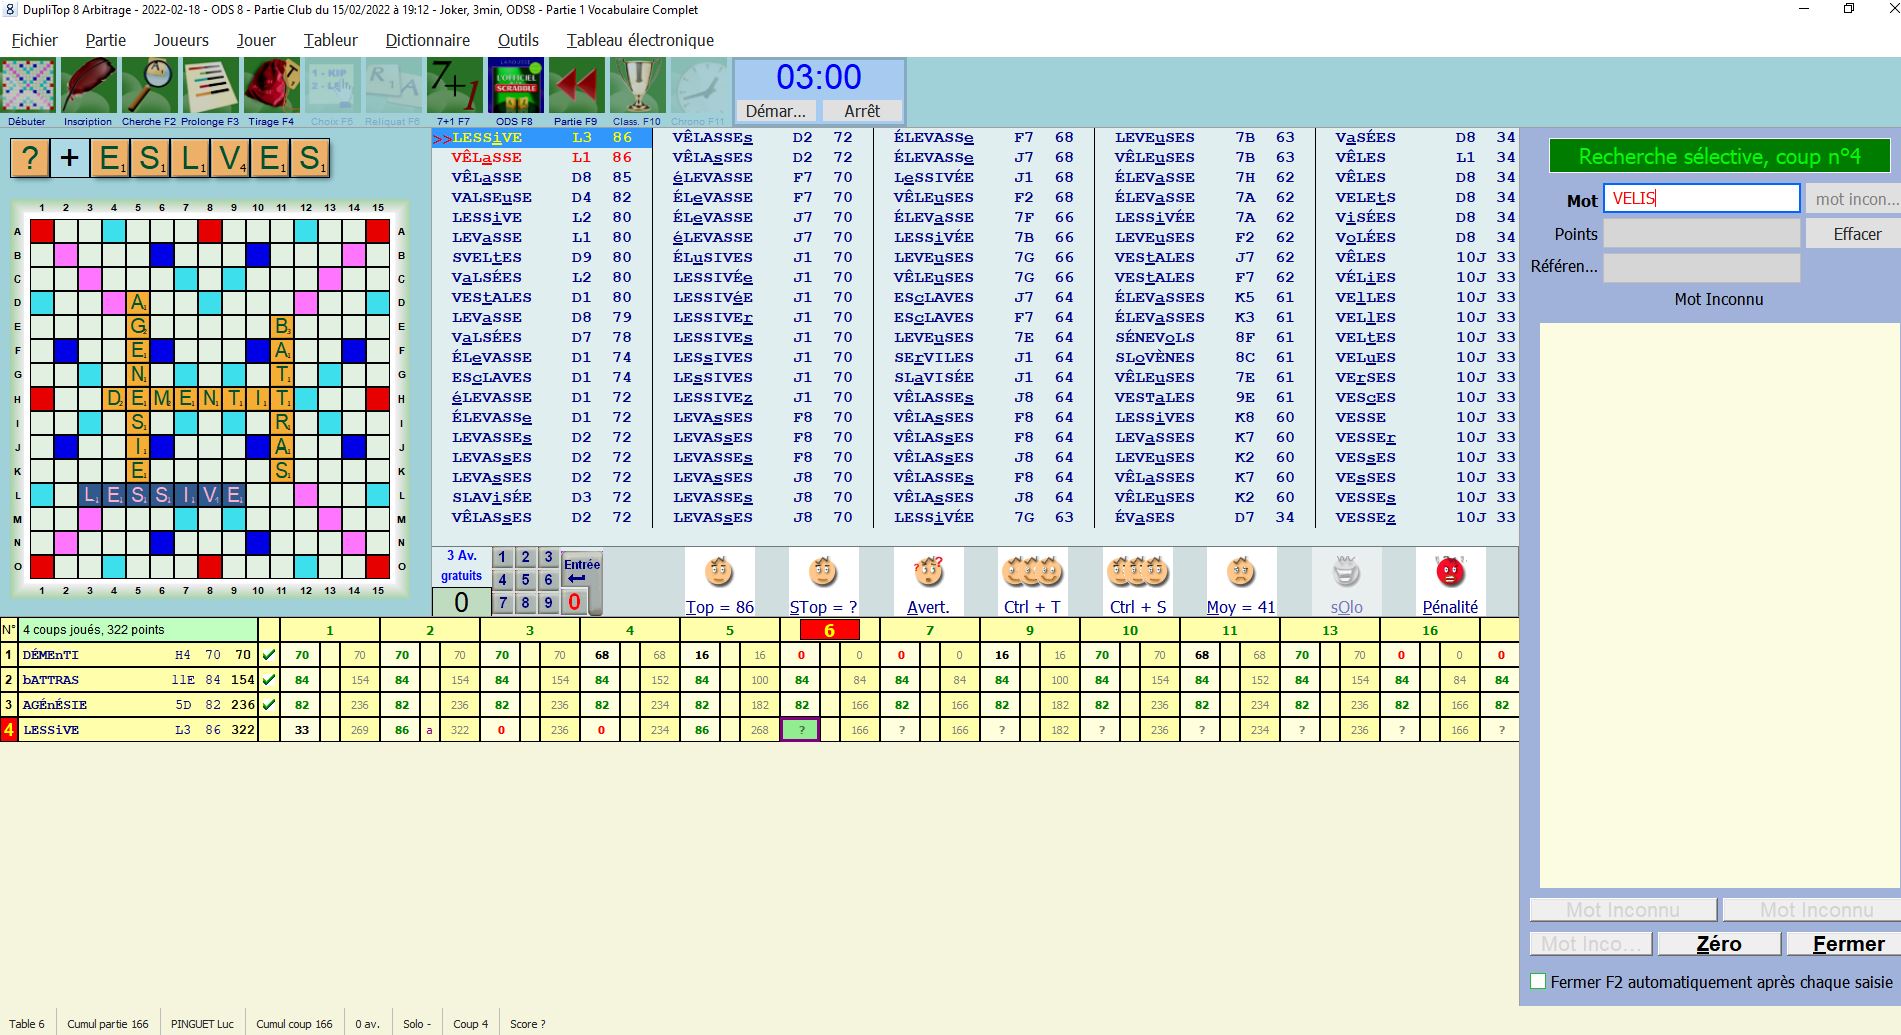Click the Tirage F4 bag icon
1901x1035 pixels.
tap(271, 87)
